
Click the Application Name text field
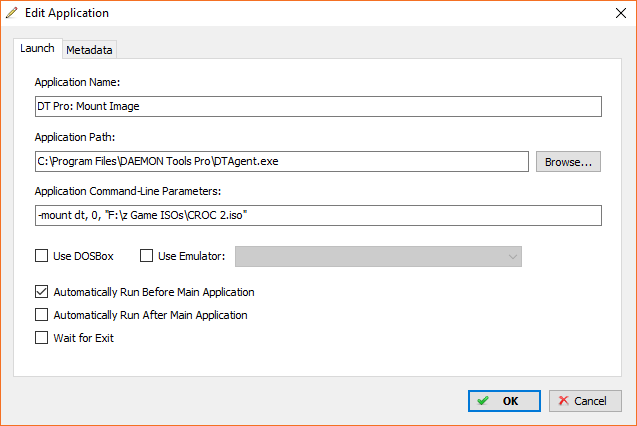318,106
